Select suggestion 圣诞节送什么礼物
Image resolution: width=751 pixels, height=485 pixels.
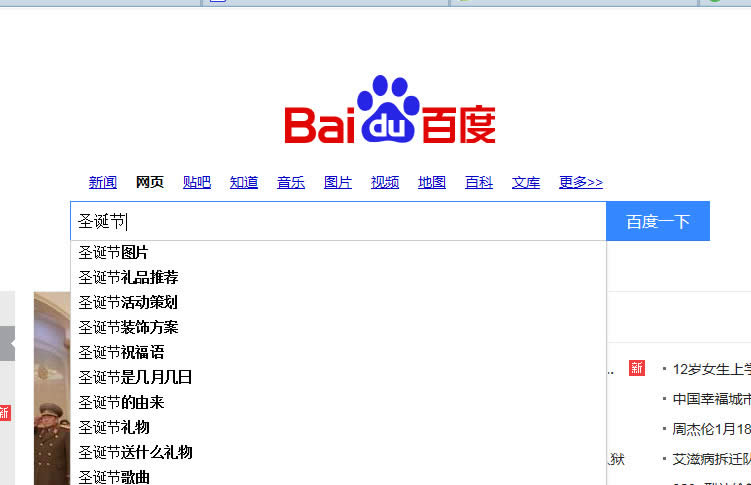pos(135,452)
